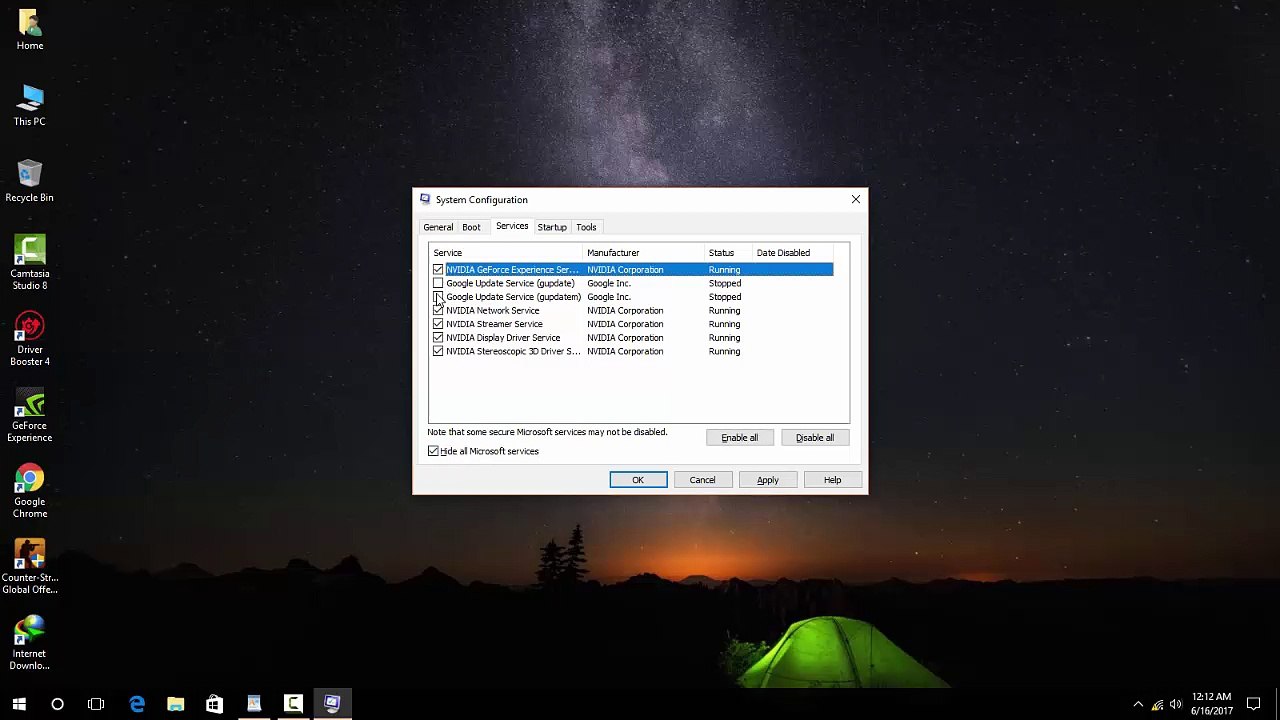
Task: Open the network tray icon
Action: (x=1157, y=704)
